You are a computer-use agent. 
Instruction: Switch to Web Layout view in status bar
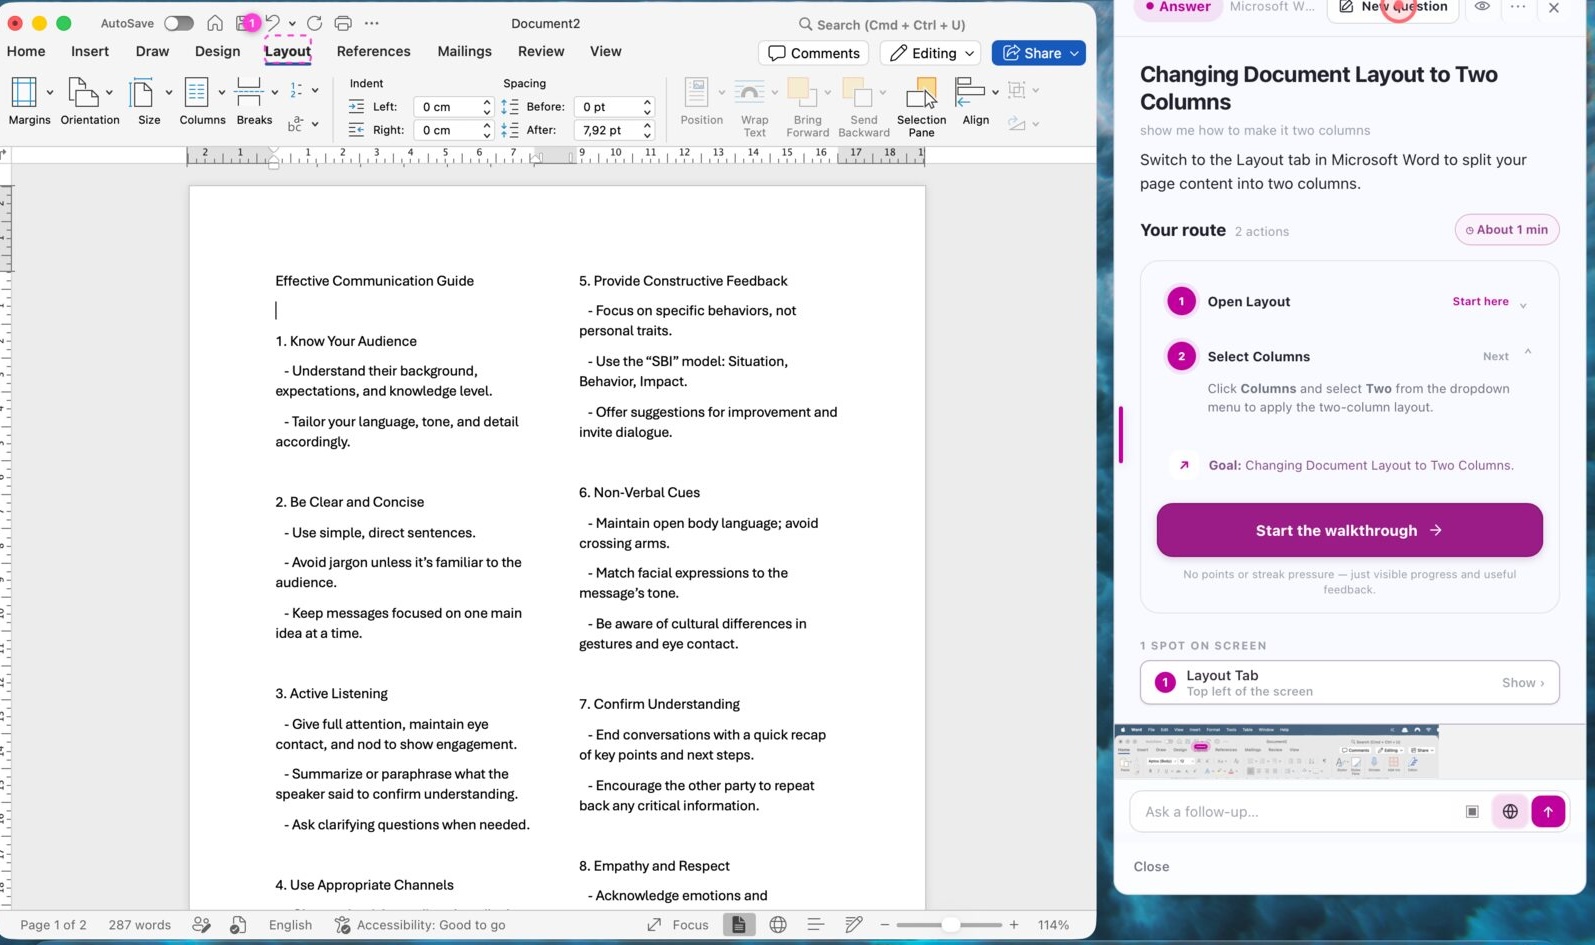pyautogui.click(x=778, y=925)
